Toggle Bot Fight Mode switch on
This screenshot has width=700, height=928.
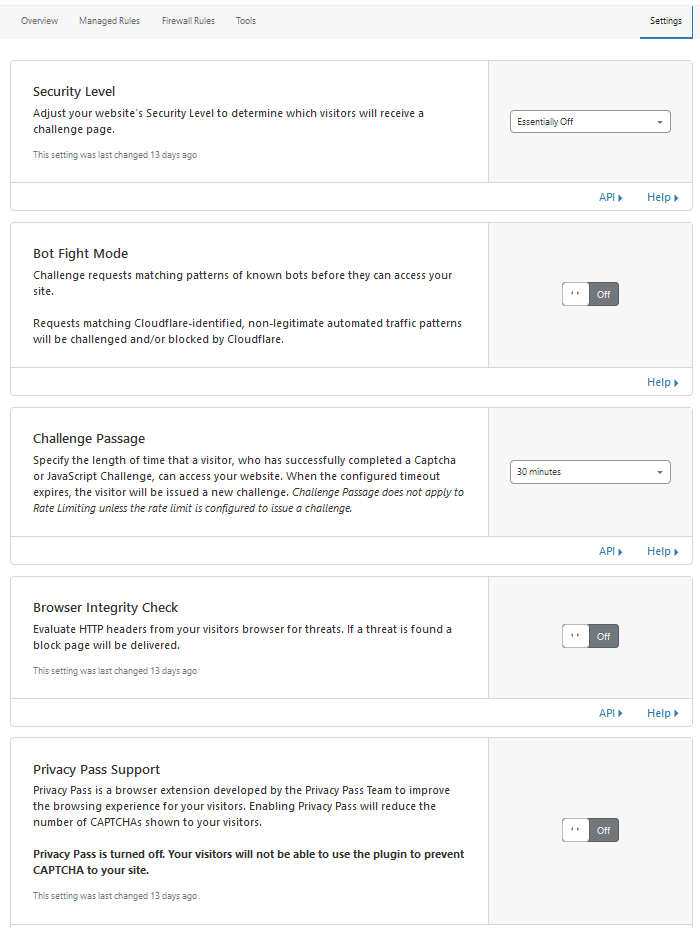pyautogui.click(x=590, y=295)
